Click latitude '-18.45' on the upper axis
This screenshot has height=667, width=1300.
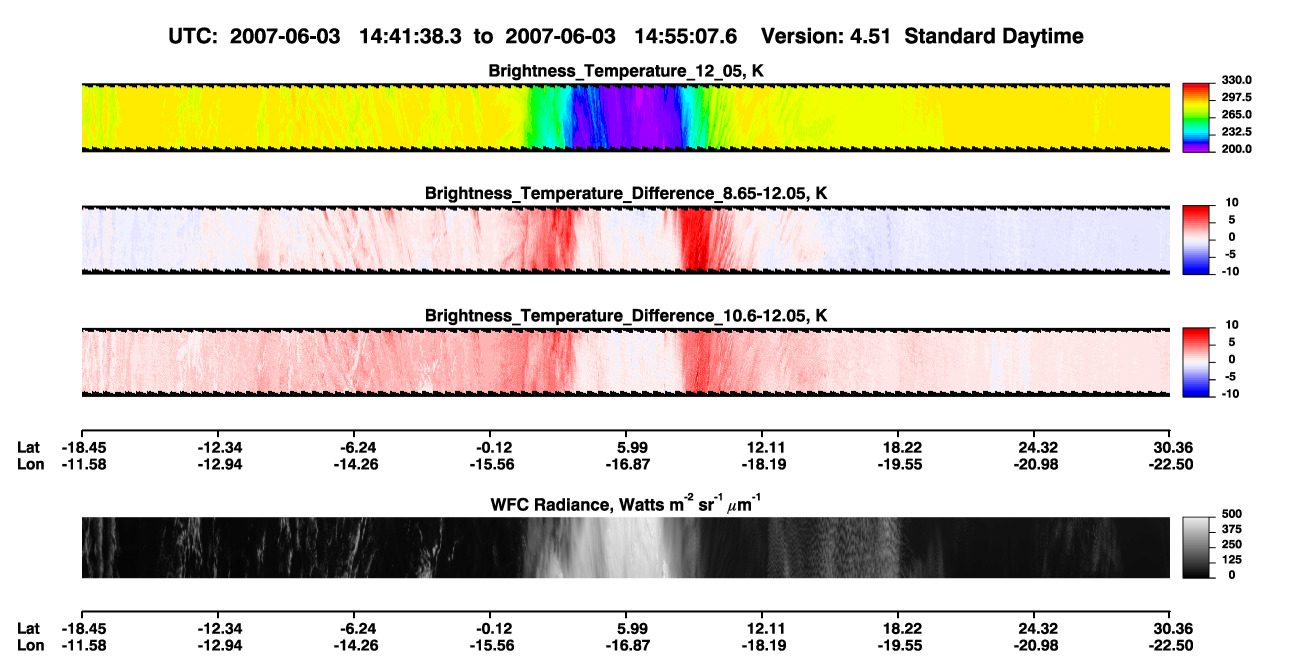click(x=82, y=447)
